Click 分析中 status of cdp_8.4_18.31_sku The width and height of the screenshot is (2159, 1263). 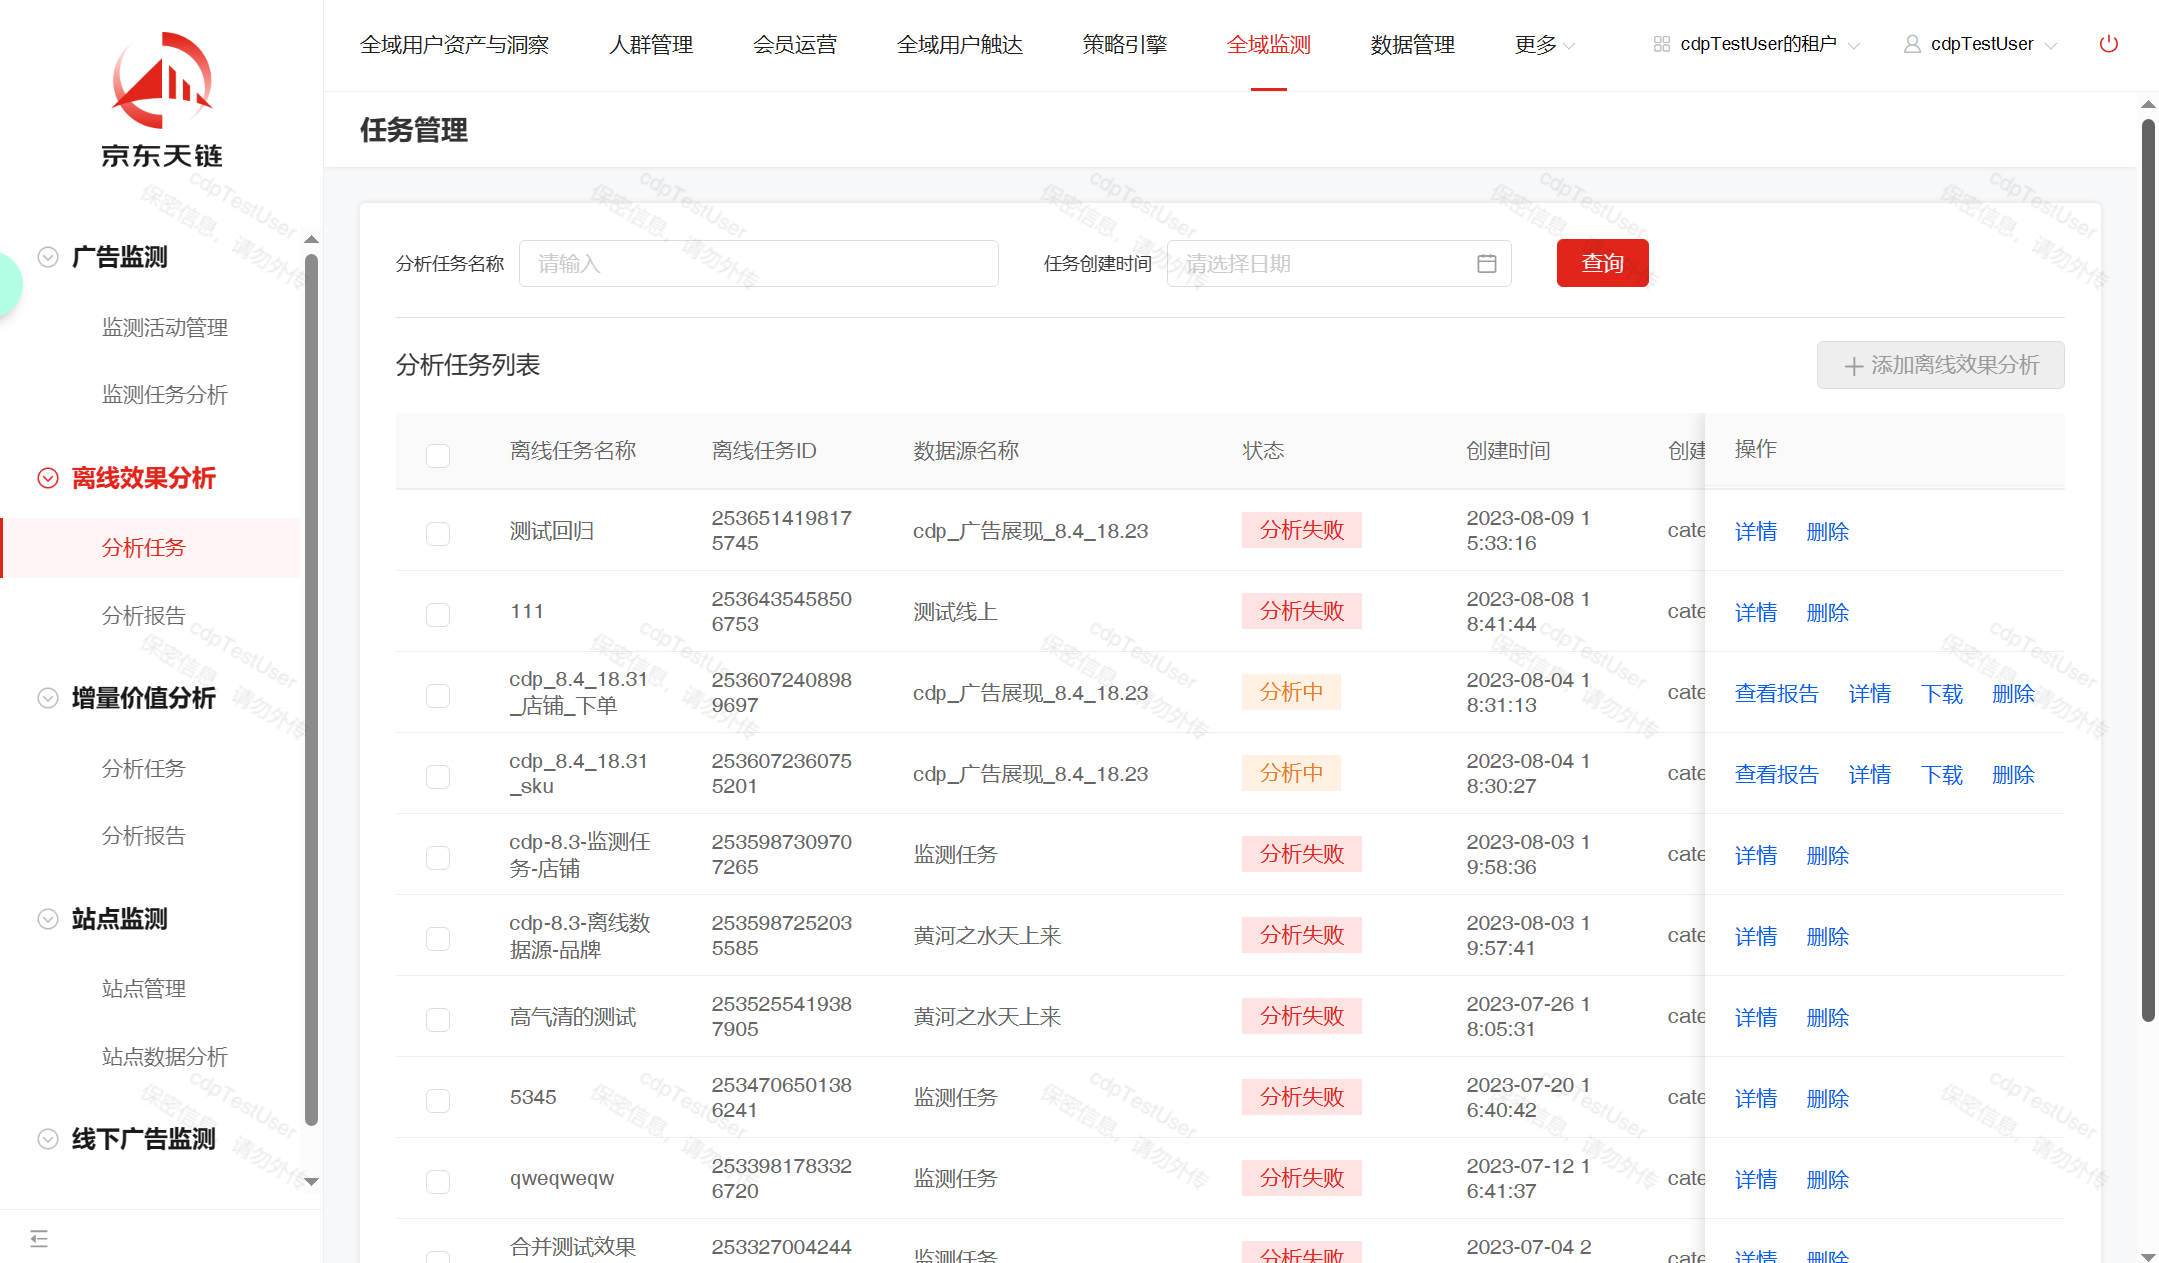[x=1291, y=773]
